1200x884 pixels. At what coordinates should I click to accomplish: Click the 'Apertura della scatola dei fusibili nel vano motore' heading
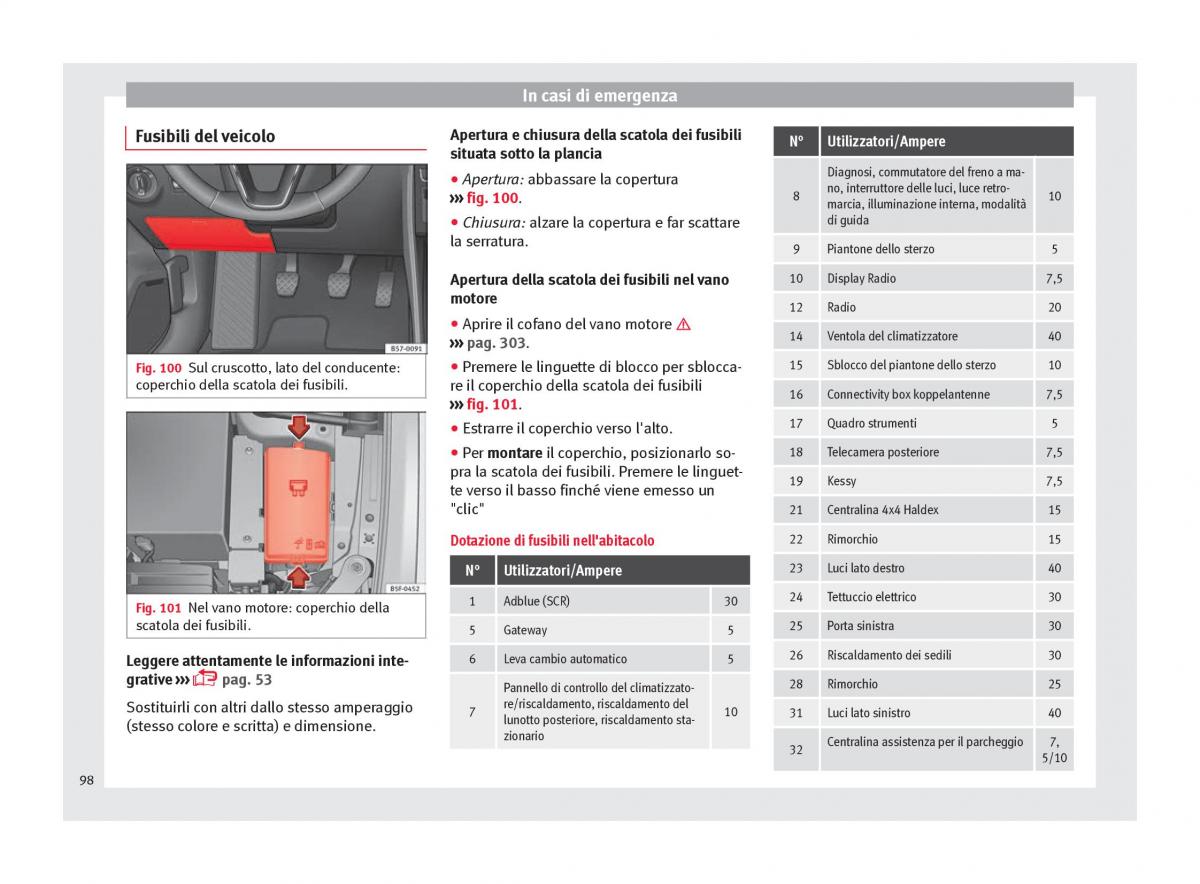(590, 289)
